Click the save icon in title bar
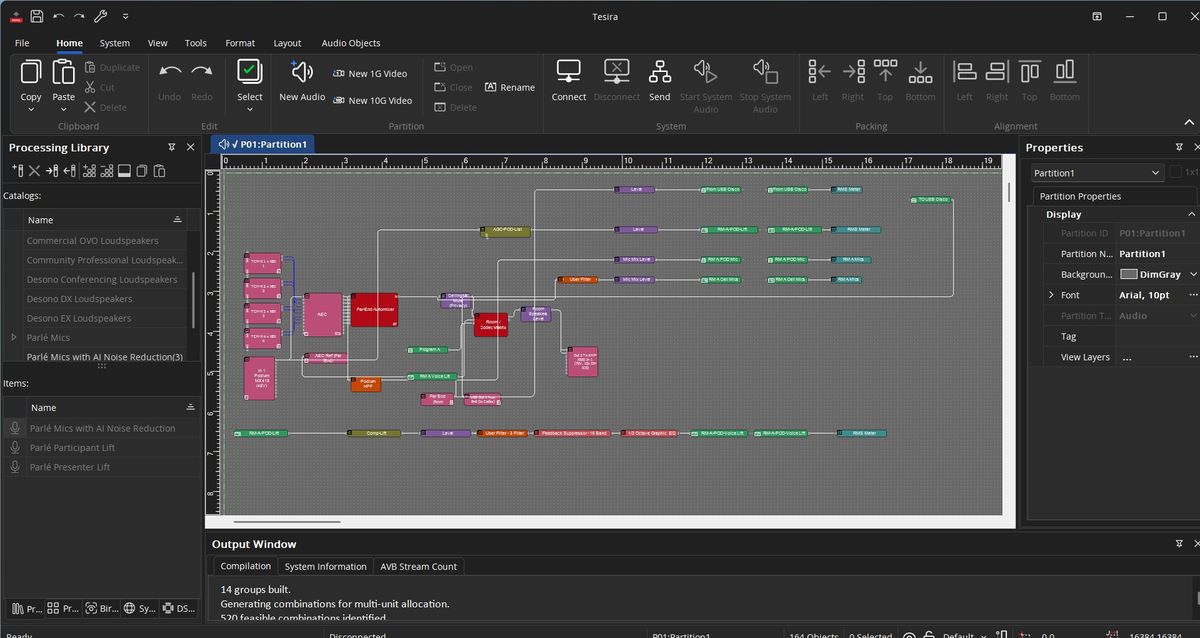Viewport: 1200px width, 638px height. [36, 16]
